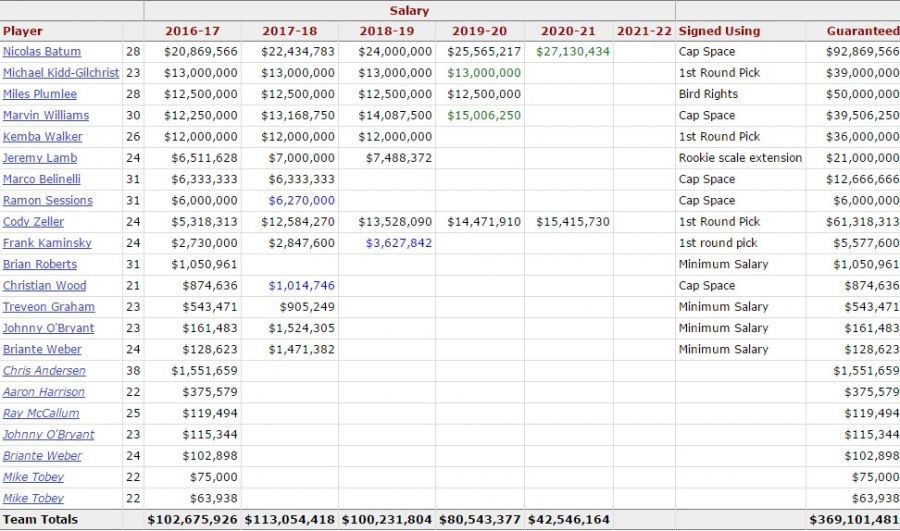
Task: Open Briante Weber link in $128,623 row
Action: click(42, 349)
